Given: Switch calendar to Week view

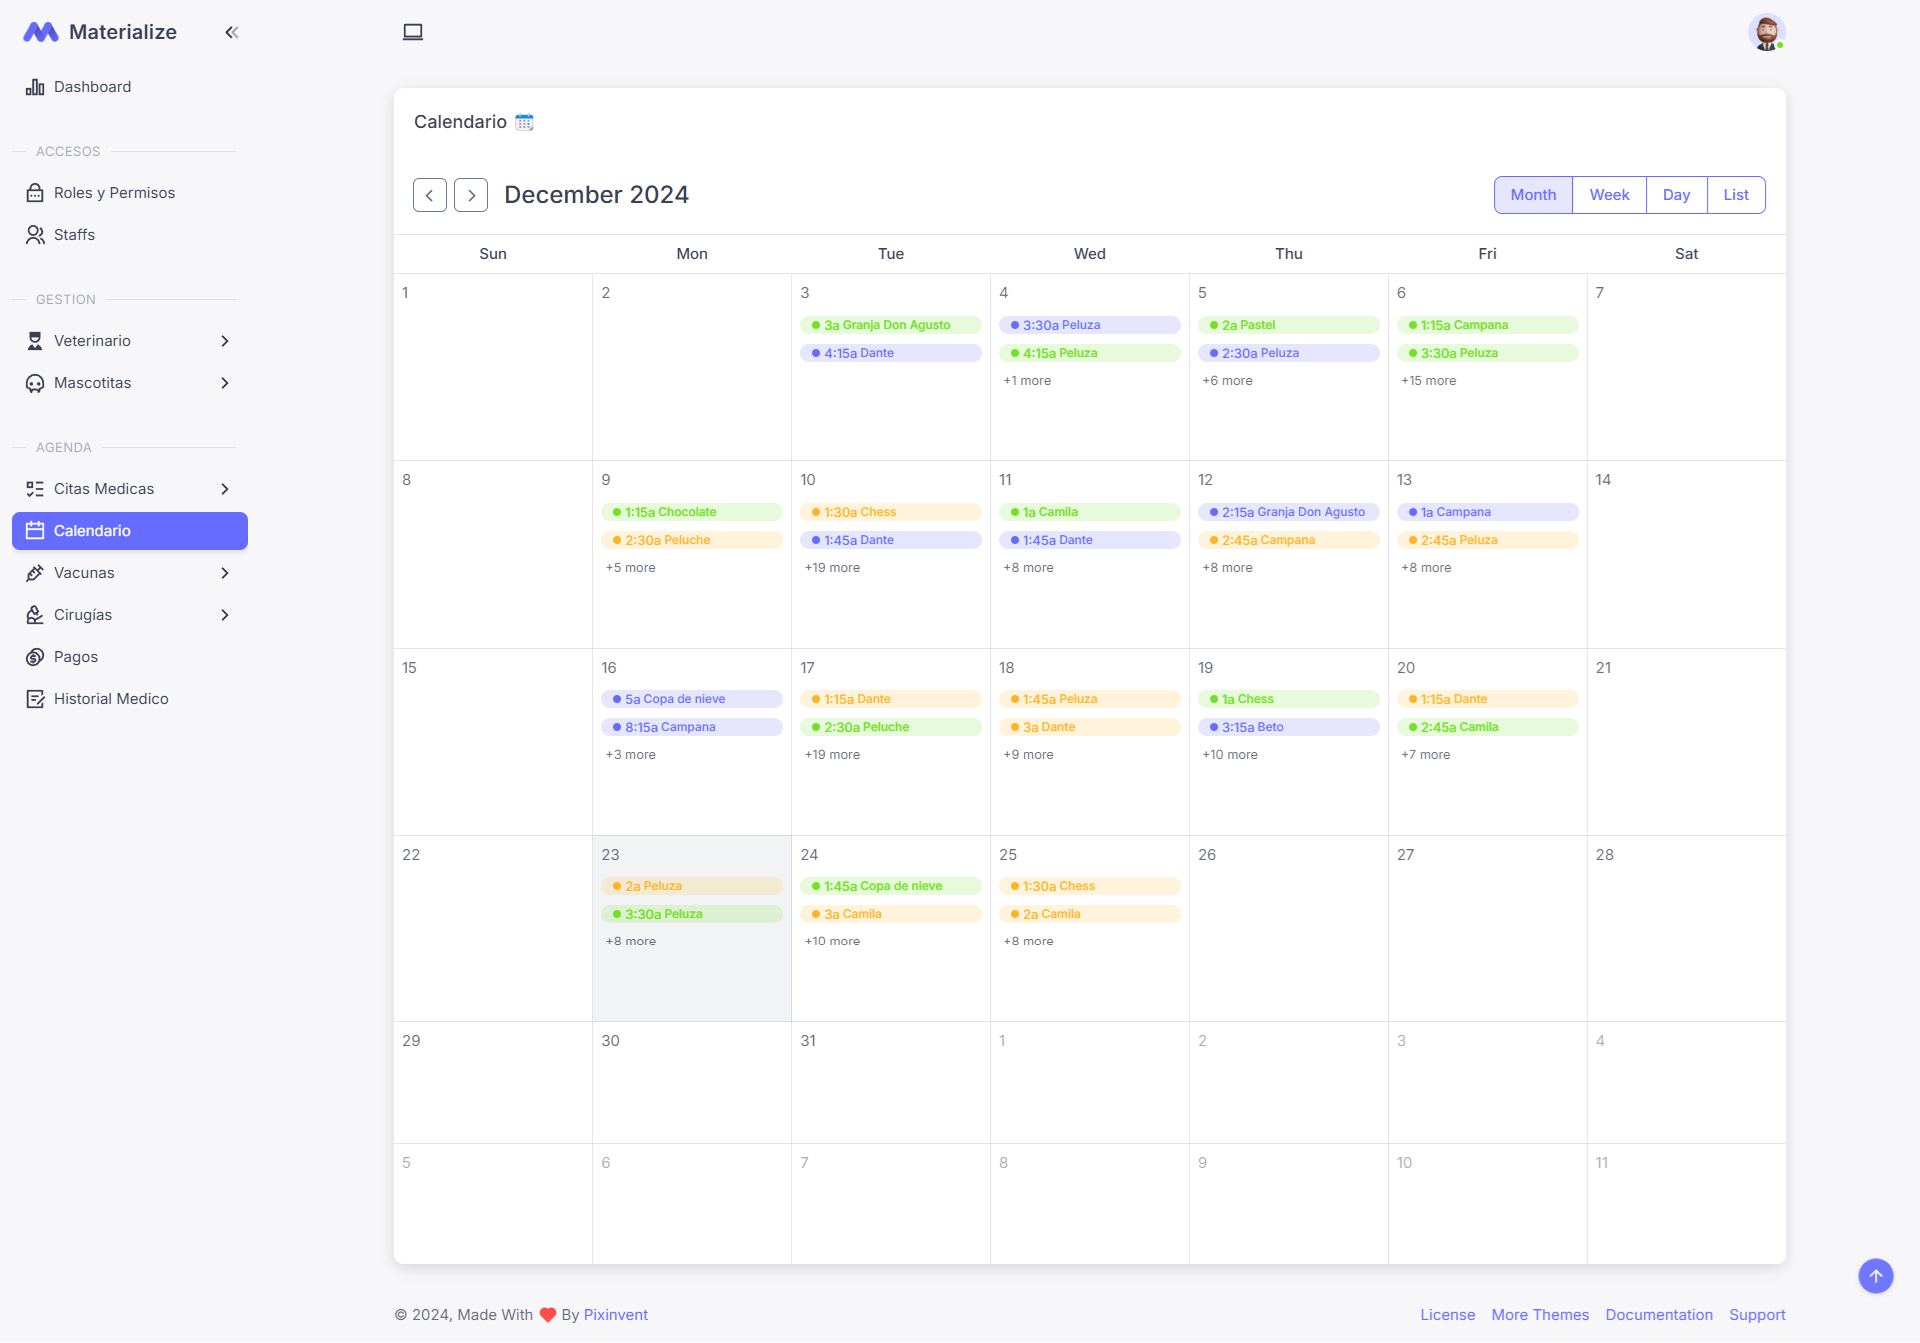Looking at the screenshot, I should click(1608, 194).
